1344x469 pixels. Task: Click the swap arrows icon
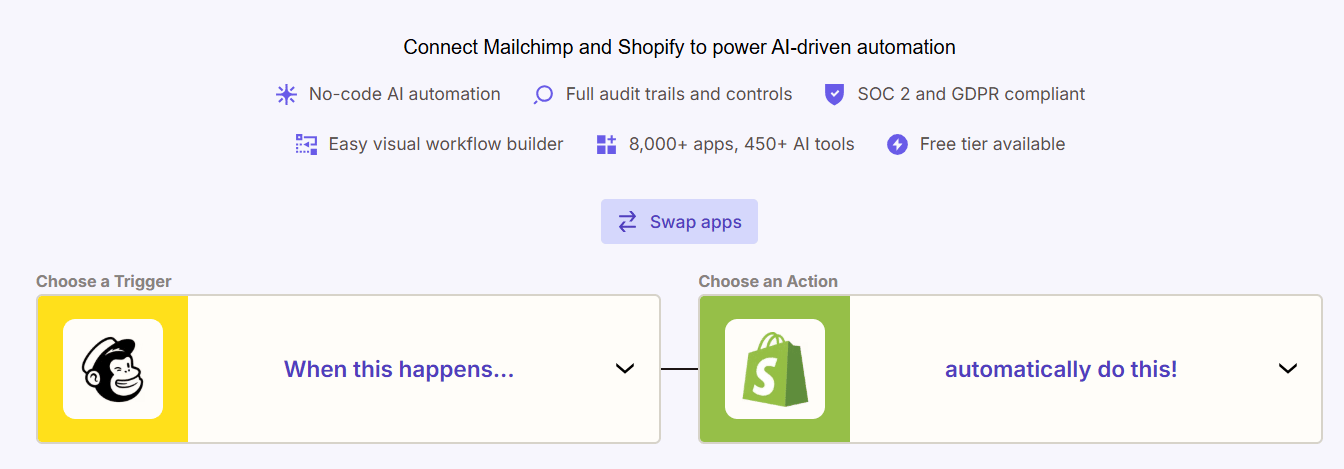[627, 222]
